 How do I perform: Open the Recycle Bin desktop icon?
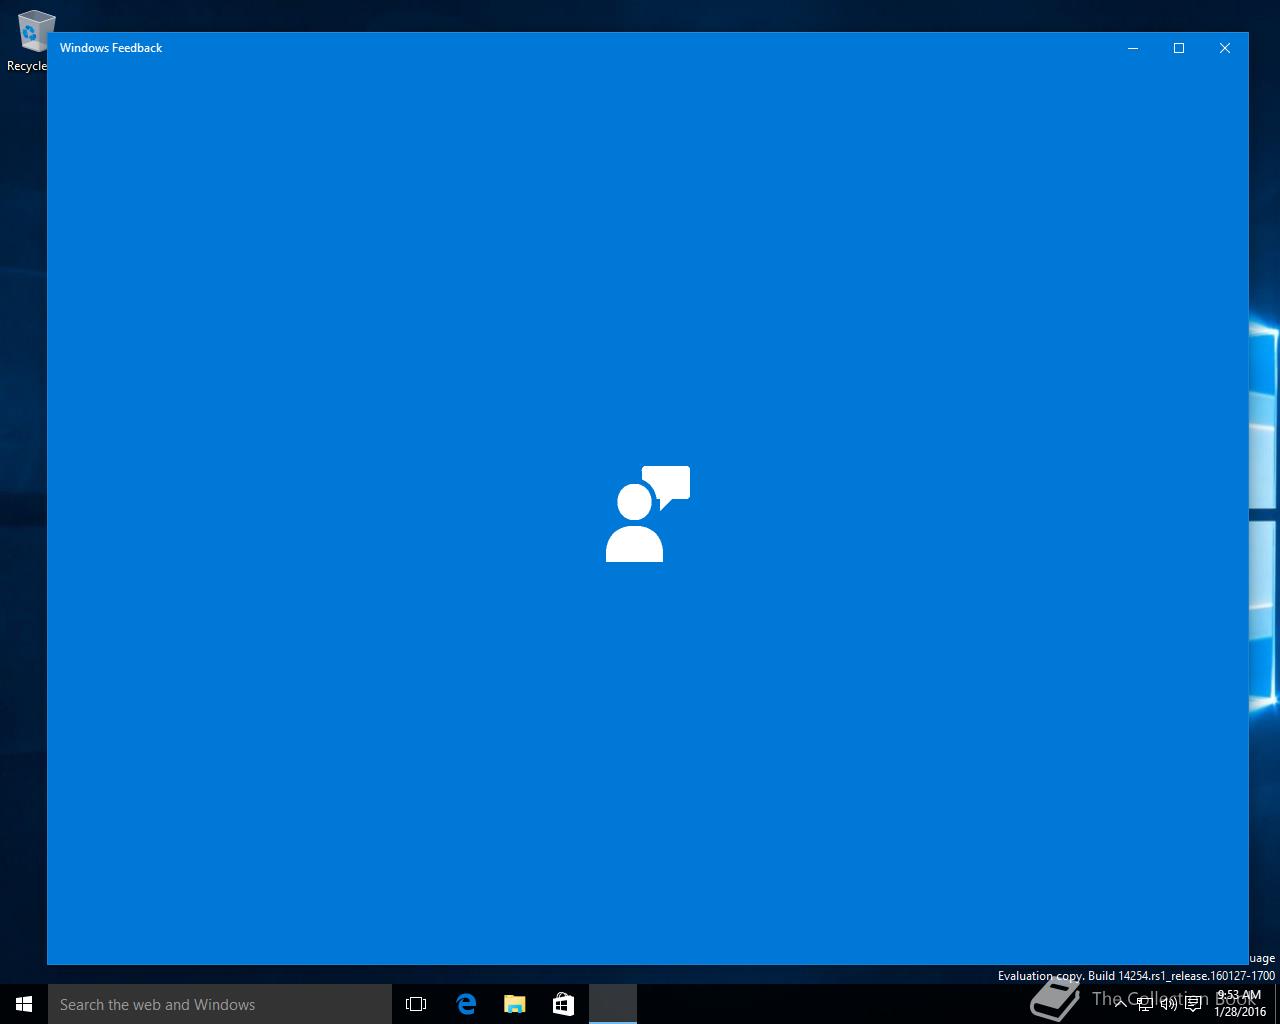34,40
